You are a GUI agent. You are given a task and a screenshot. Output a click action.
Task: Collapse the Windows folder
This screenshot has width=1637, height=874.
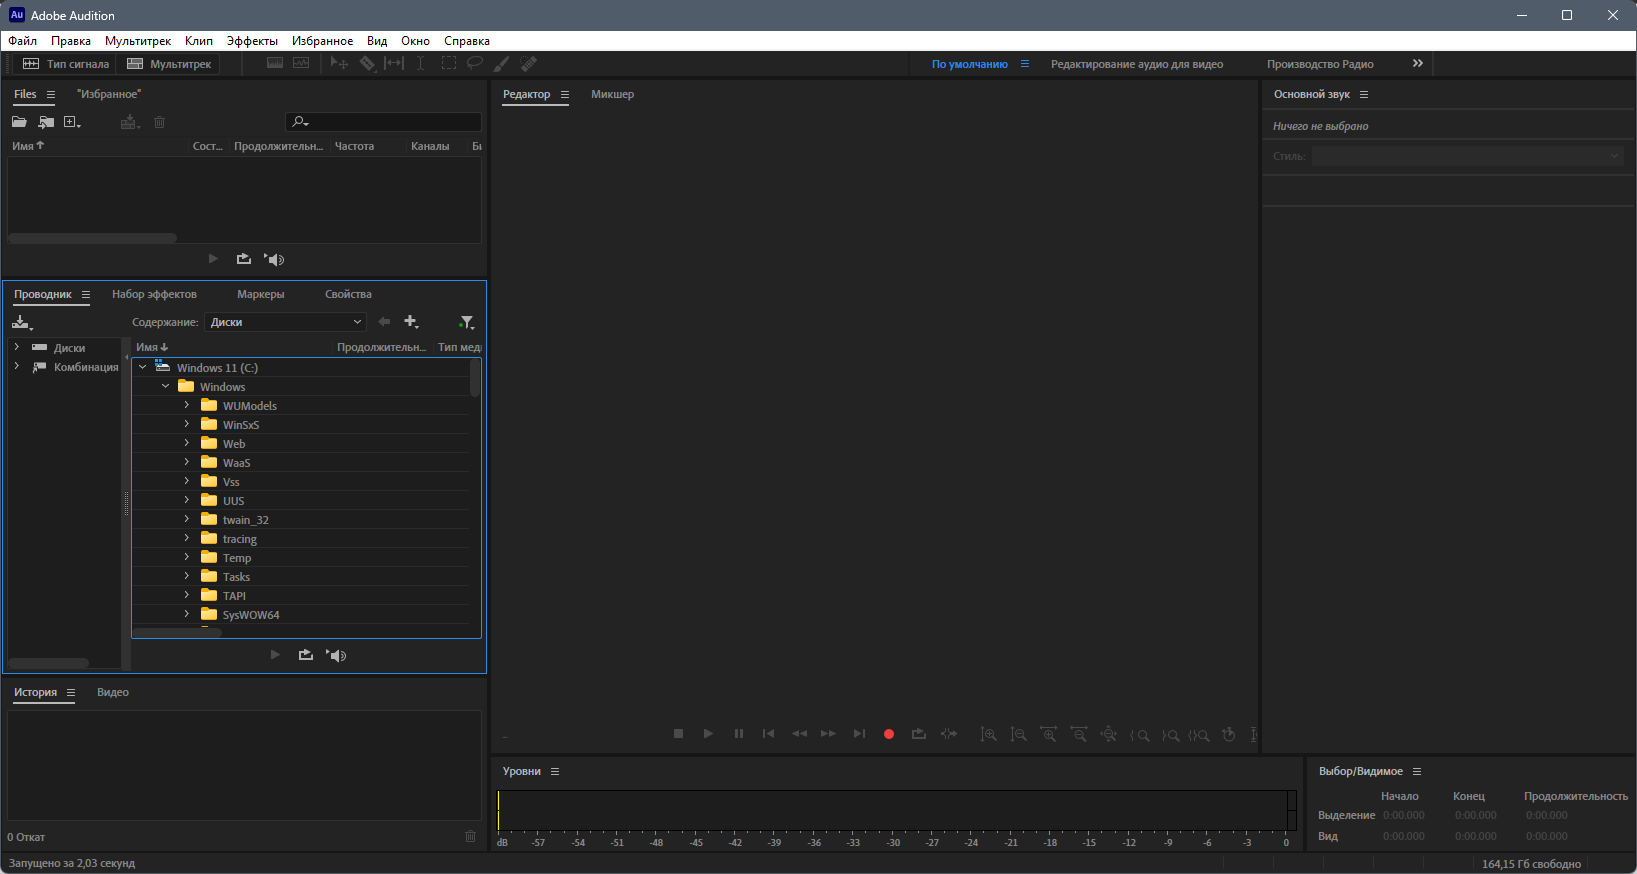(166, 386)
